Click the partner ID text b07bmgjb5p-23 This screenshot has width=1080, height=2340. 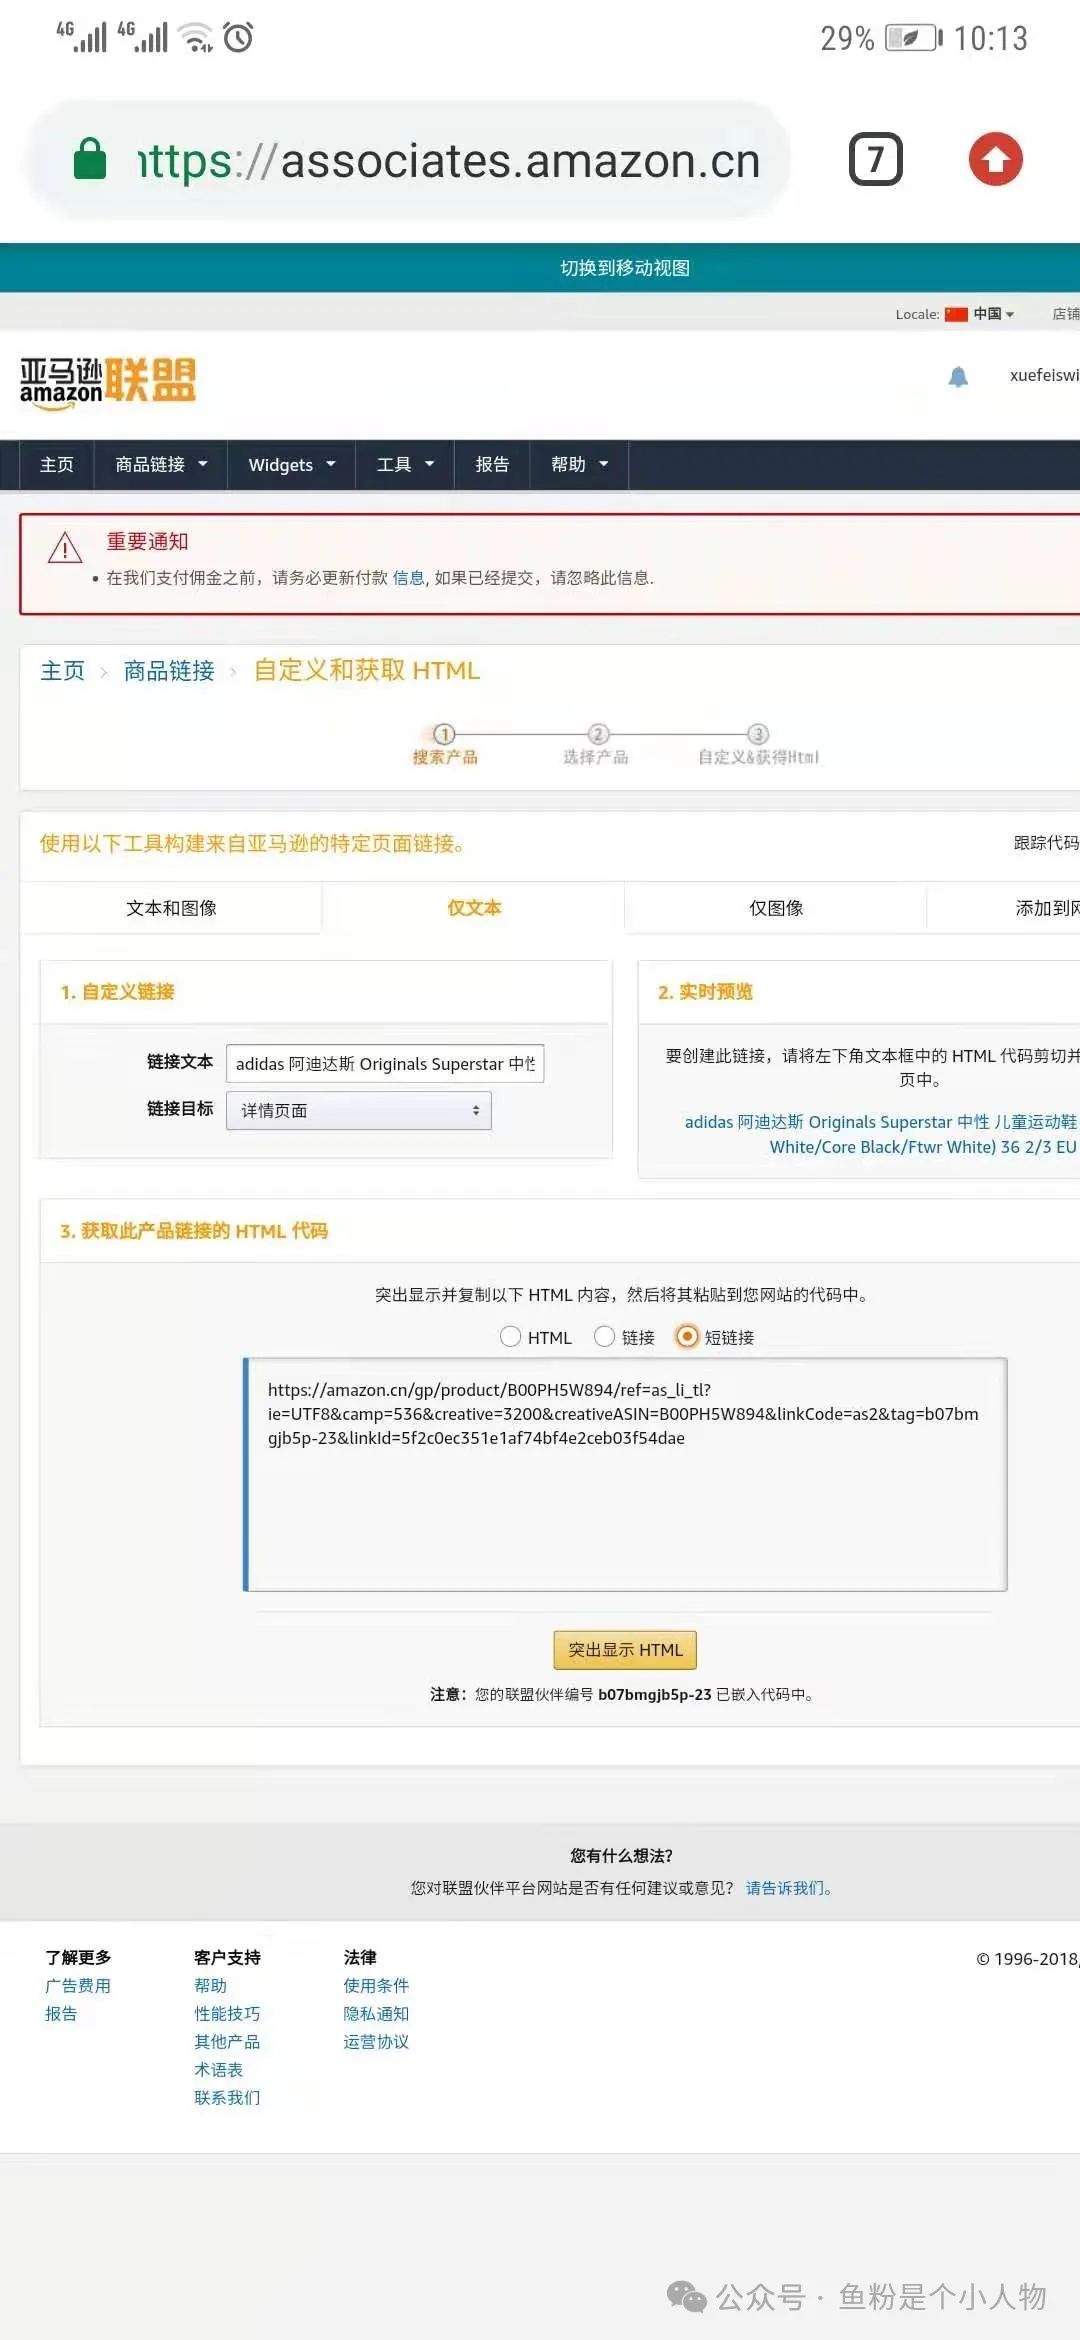tap(655, 1695)
